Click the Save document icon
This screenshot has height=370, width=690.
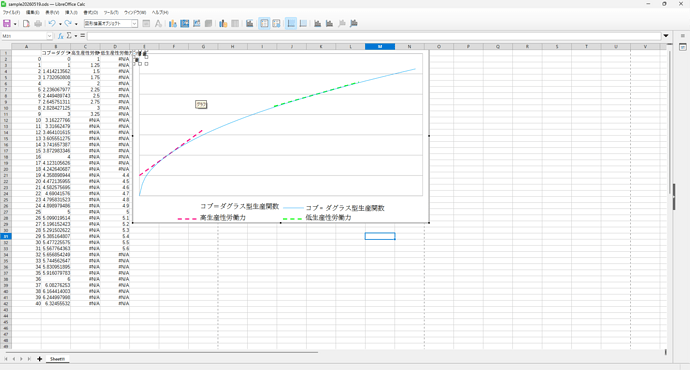coord(7,24)
